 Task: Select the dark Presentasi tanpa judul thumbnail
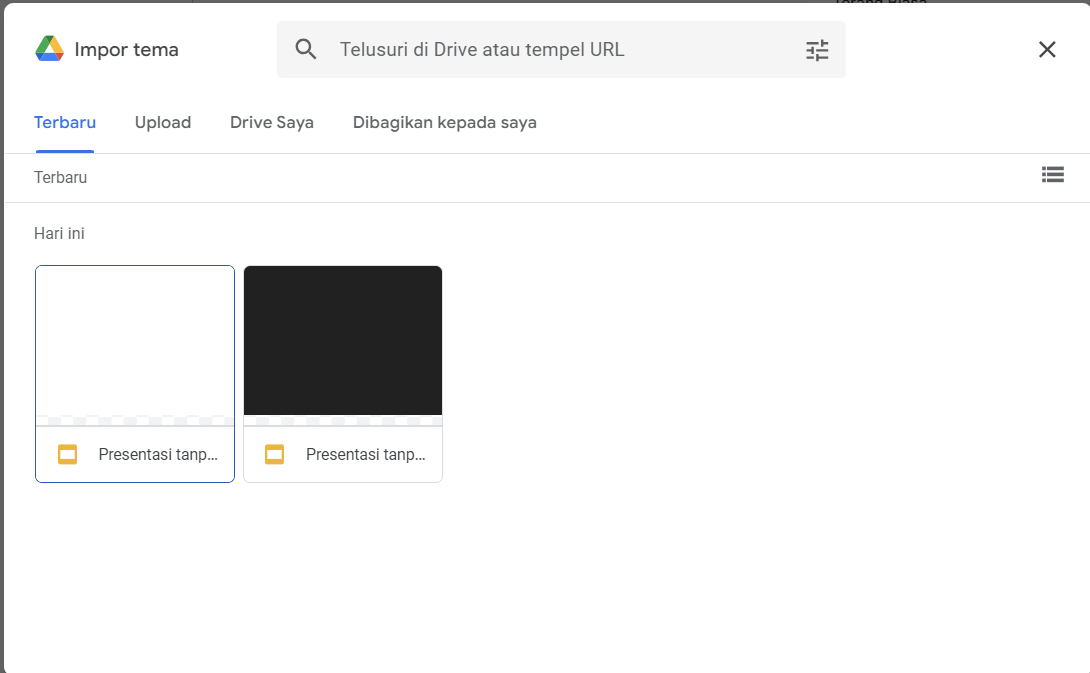pos(343,340)
